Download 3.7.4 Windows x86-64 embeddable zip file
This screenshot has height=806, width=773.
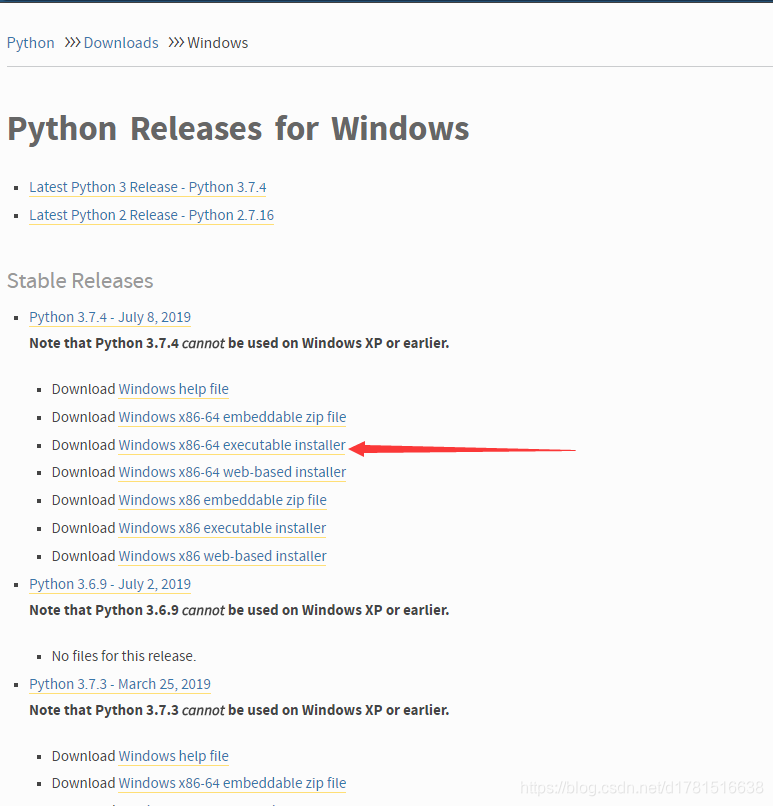pyautogui.click(x=232, y=417)
